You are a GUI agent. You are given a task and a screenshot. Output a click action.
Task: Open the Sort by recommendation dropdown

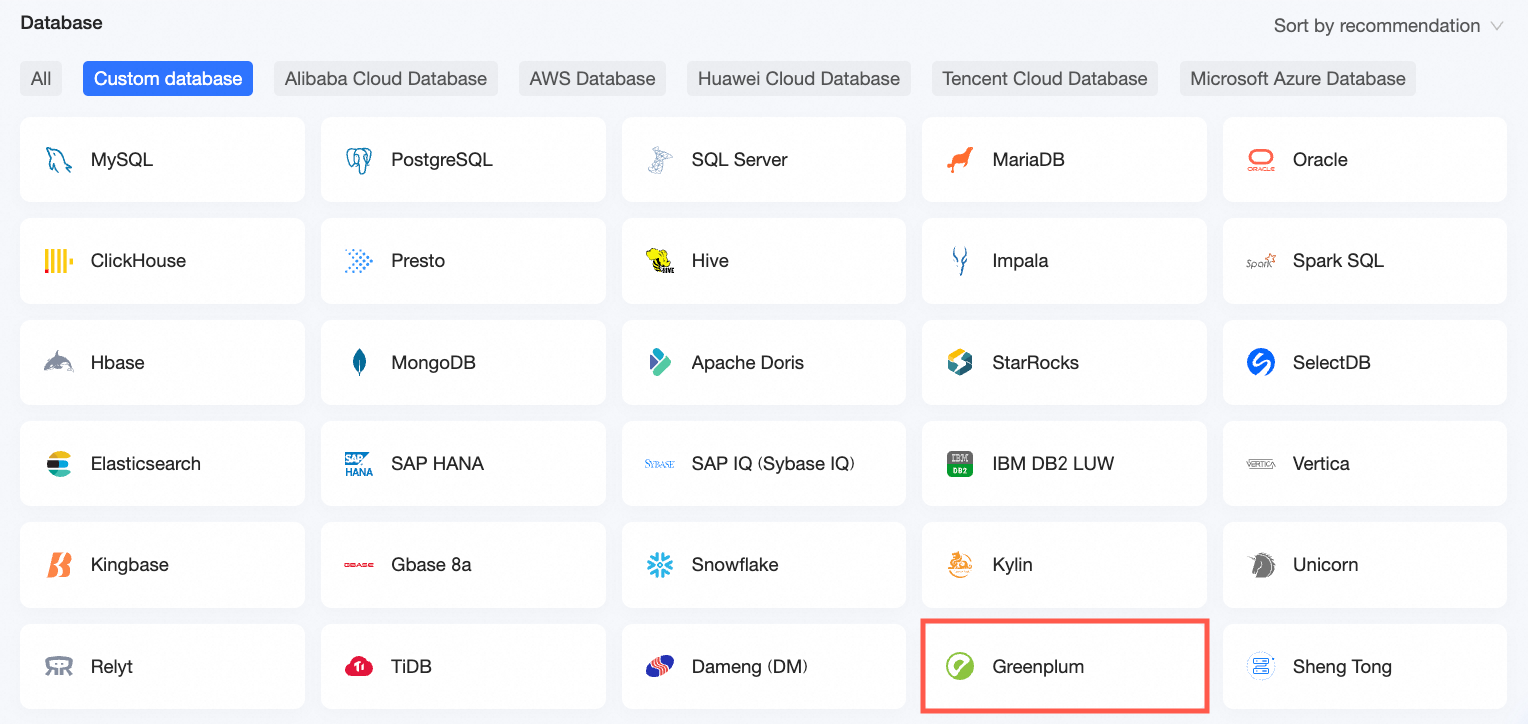(x=1388, y=26)
